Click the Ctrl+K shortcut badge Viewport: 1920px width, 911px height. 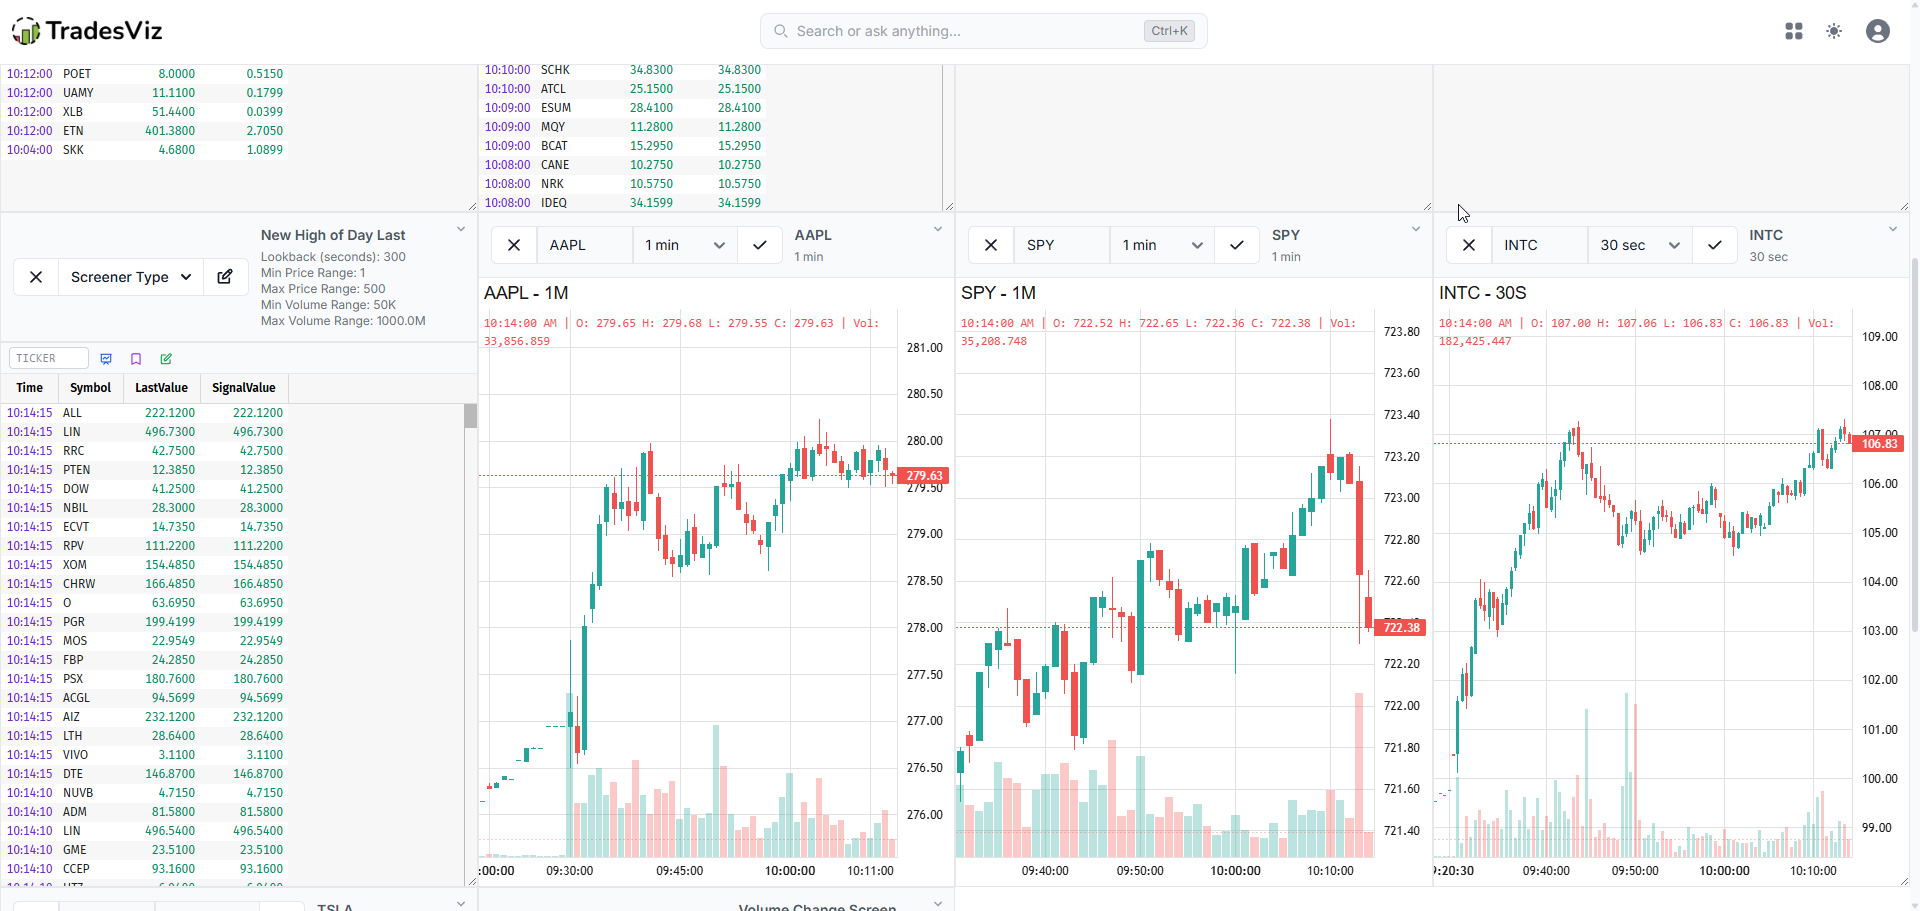point(1169,31)
